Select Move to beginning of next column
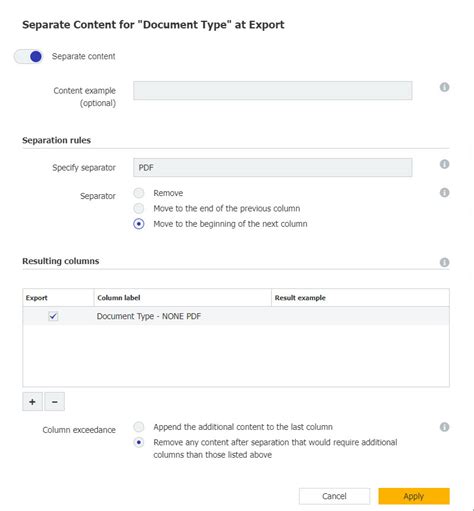 (x=139, y=224)
